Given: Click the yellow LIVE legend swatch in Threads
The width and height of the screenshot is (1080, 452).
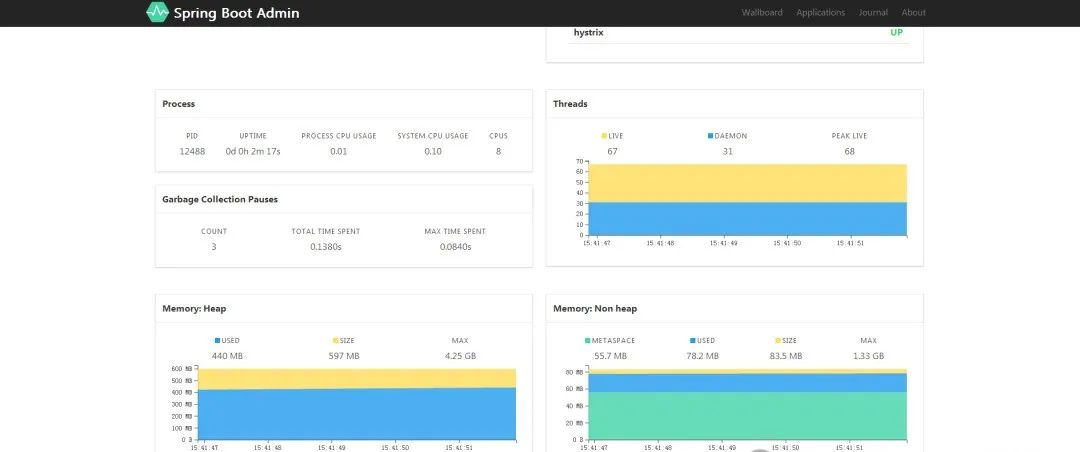Looking at the screenshot, I should pos(604,136).
